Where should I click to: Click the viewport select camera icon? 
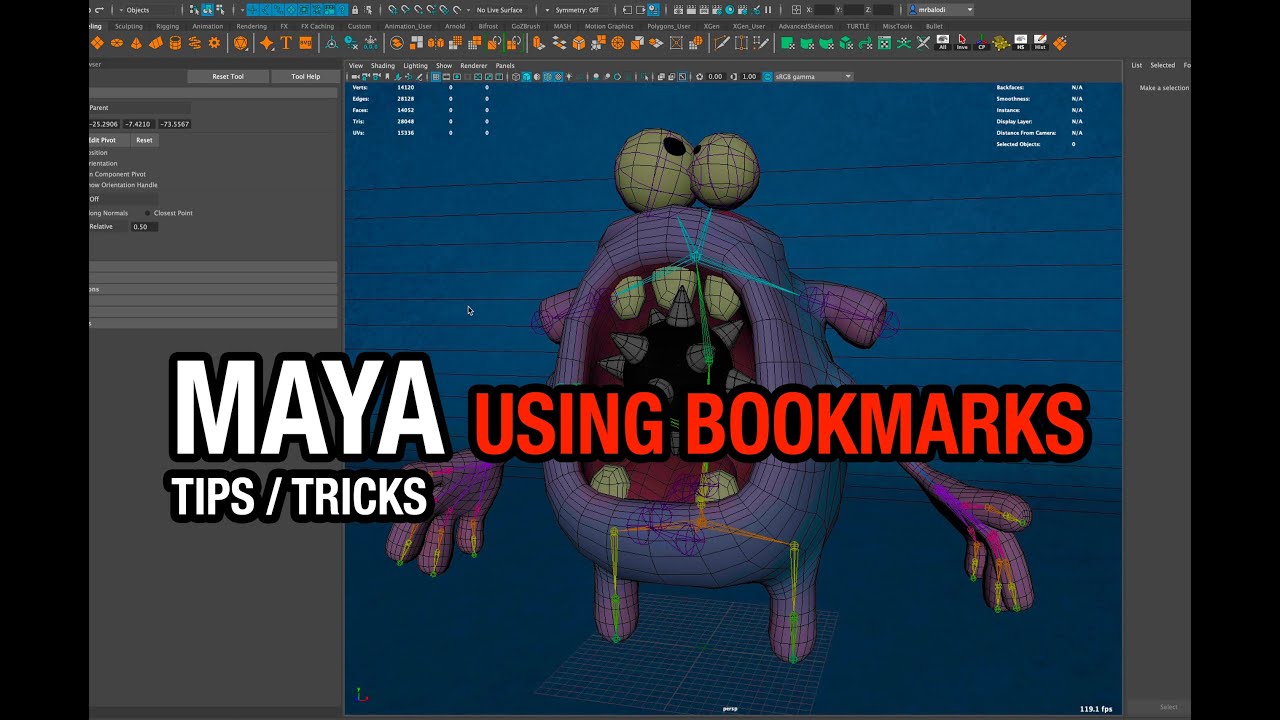[x=356, y=76]
